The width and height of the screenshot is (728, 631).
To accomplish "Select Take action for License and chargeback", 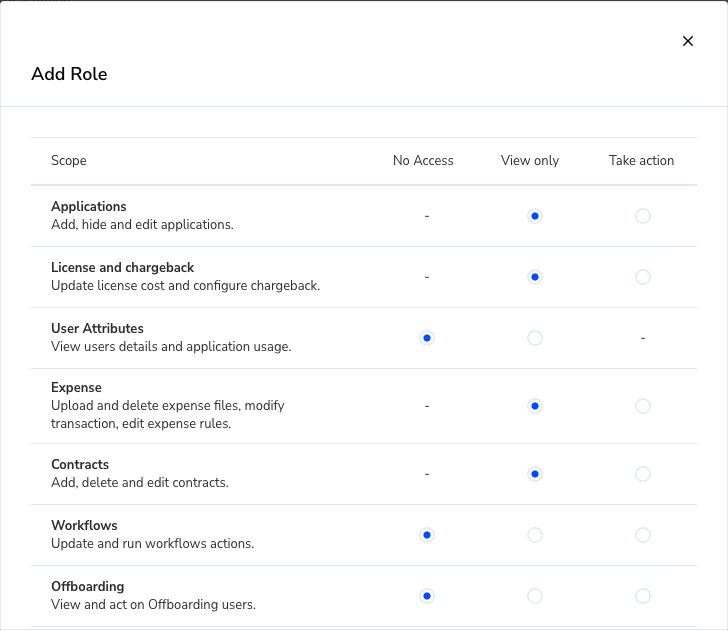I will 643,277.
